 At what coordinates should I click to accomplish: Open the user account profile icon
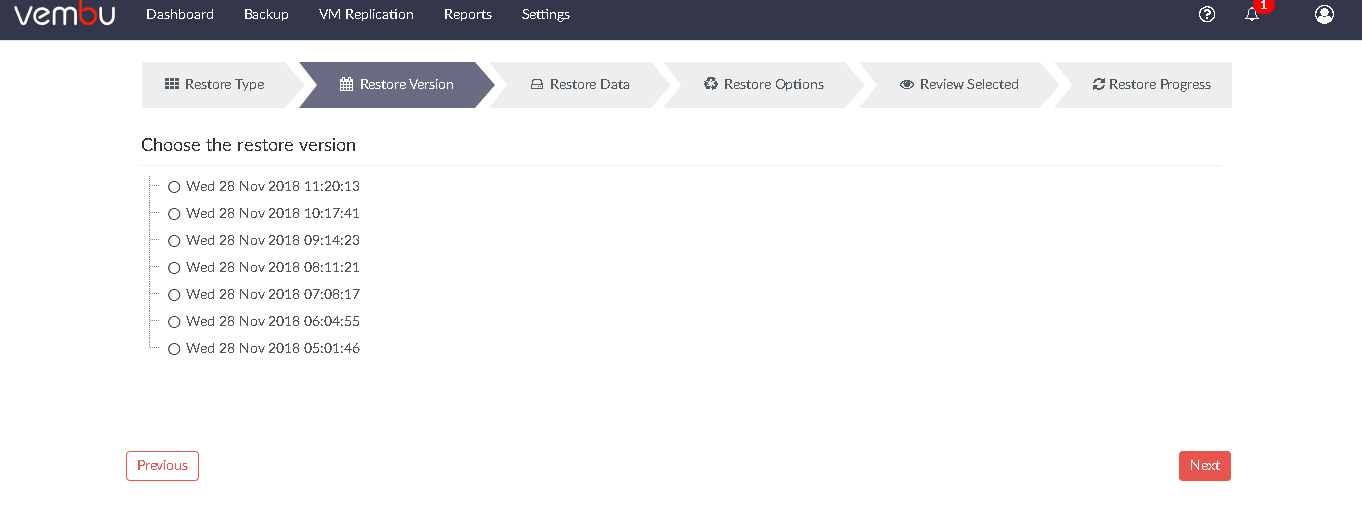(x=1324, y=14)
